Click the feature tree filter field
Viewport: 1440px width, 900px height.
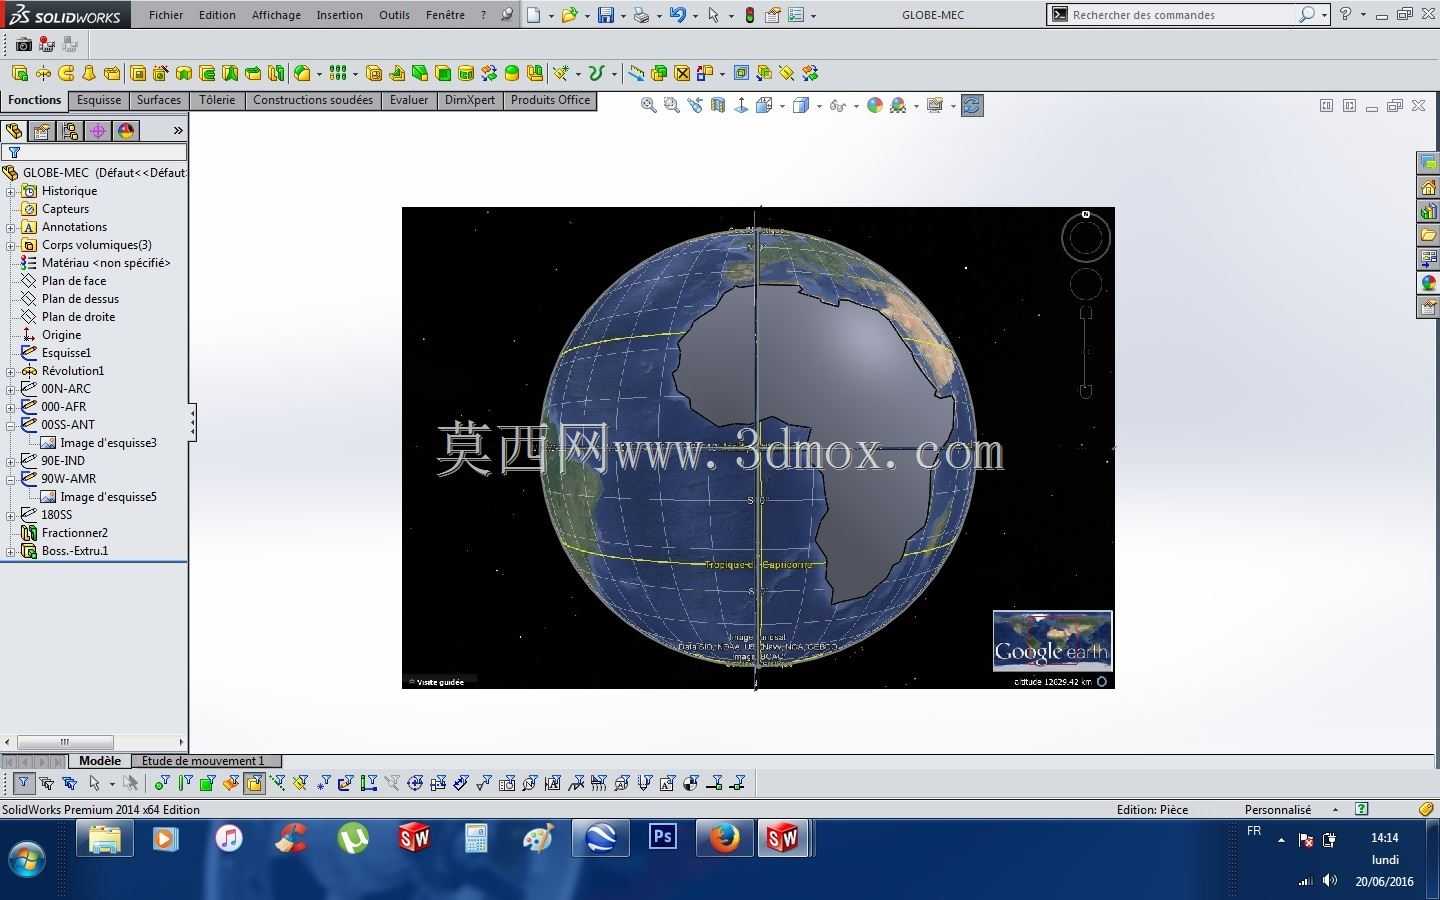coord(94,152)
